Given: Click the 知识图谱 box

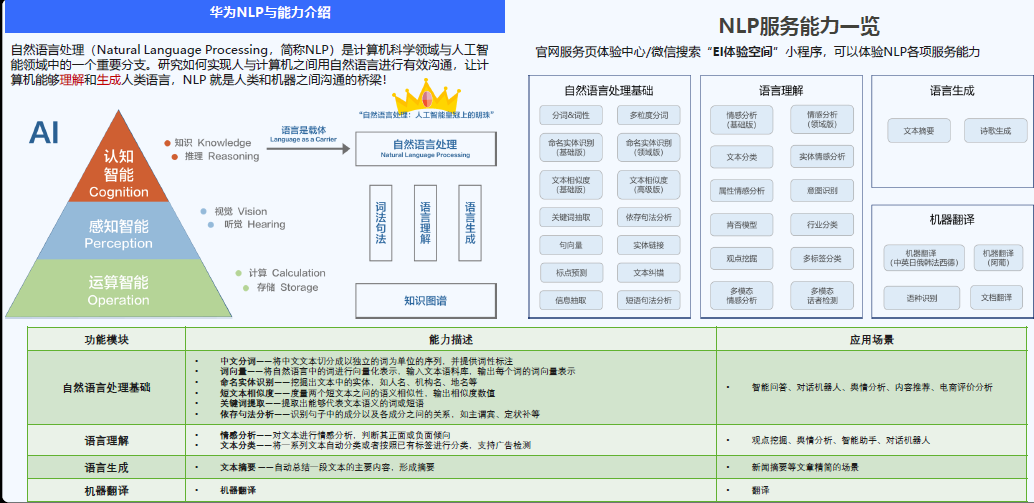Looking at the screenshot, I should [x=425, y=301].
